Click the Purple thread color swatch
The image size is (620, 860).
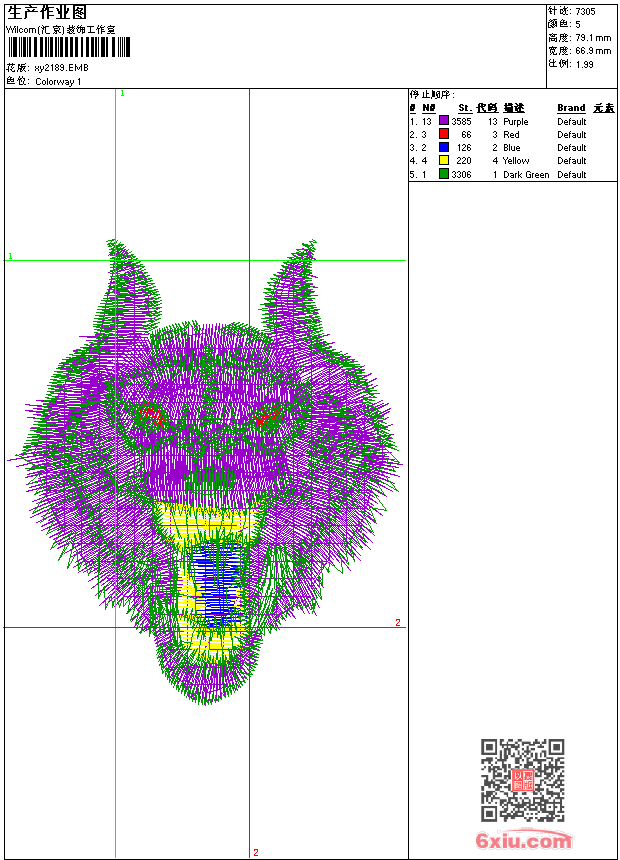pos(444,121)
